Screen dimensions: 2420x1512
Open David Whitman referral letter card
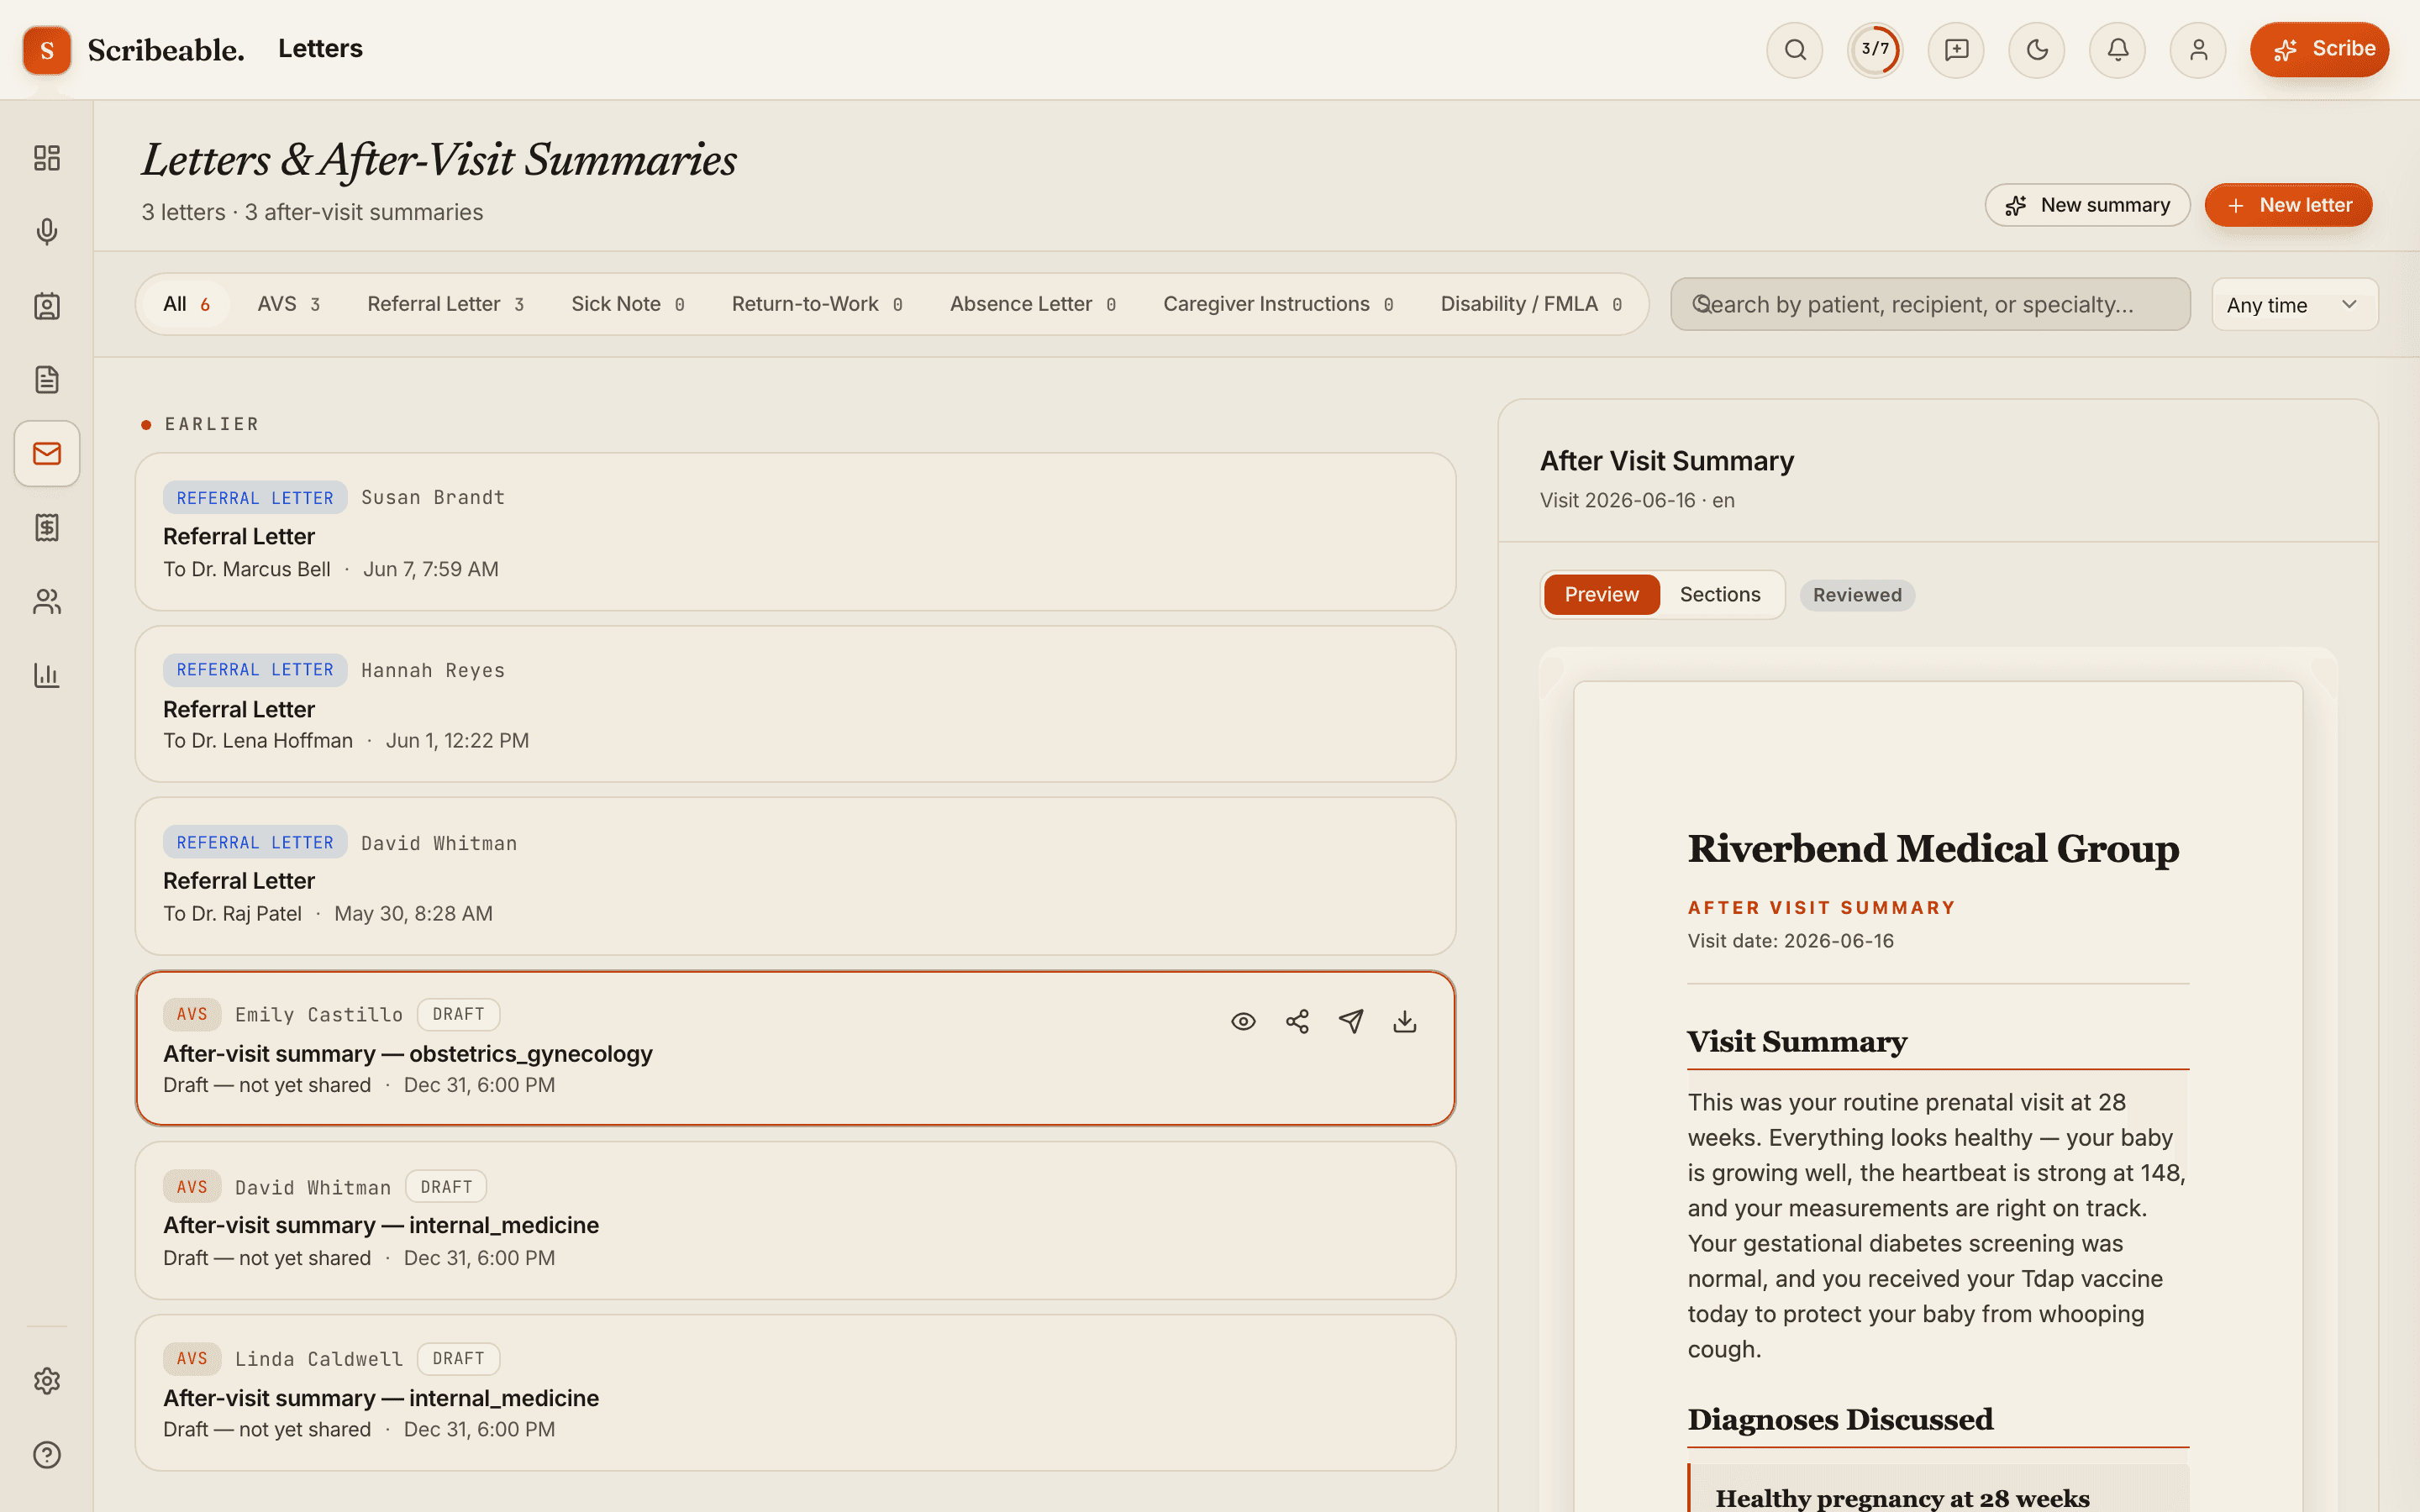click(795, 876)
